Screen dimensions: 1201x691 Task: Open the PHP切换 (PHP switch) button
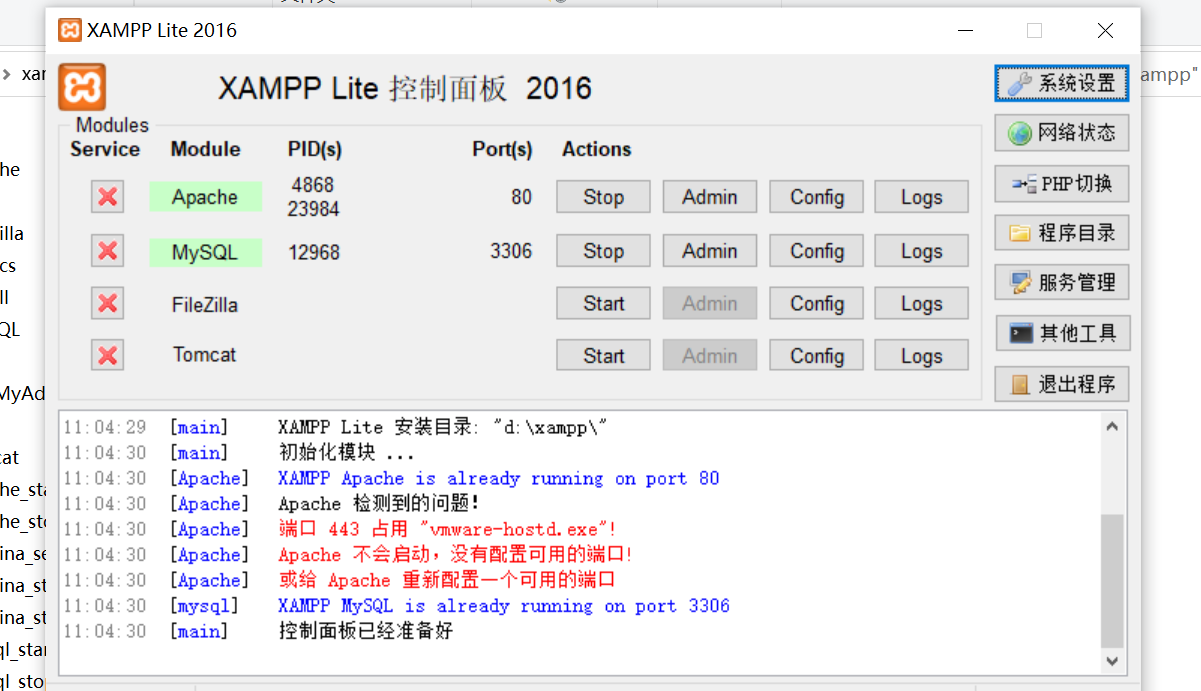click(1062, 183)
